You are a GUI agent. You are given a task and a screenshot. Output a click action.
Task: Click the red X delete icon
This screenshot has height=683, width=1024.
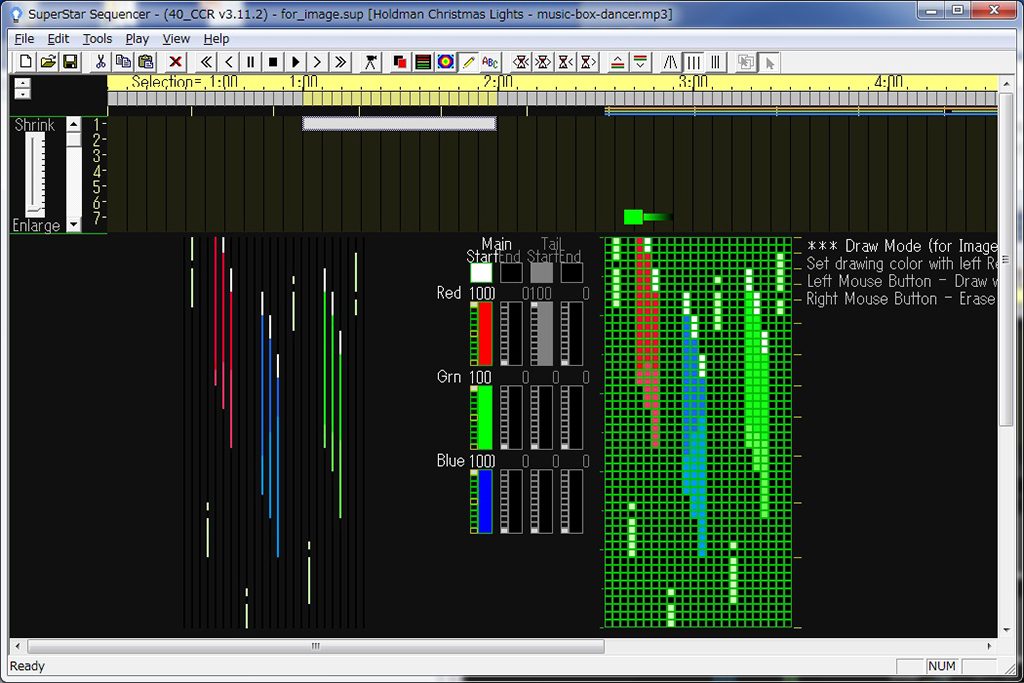[176, 62]
